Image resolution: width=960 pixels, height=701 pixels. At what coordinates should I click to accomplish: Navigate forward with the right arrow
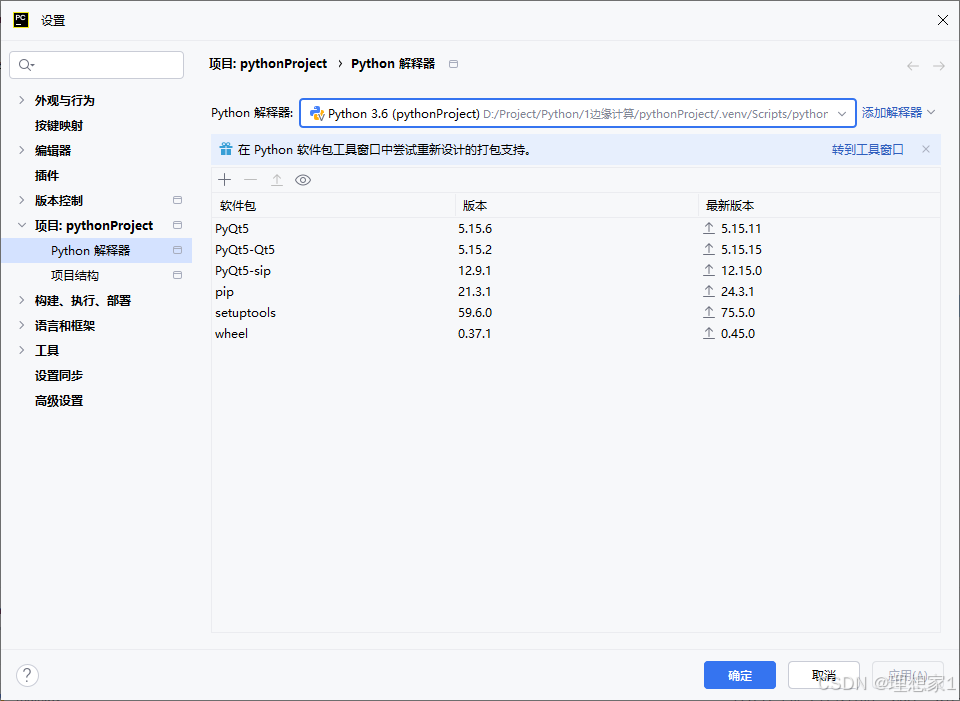tap(939, 66)
